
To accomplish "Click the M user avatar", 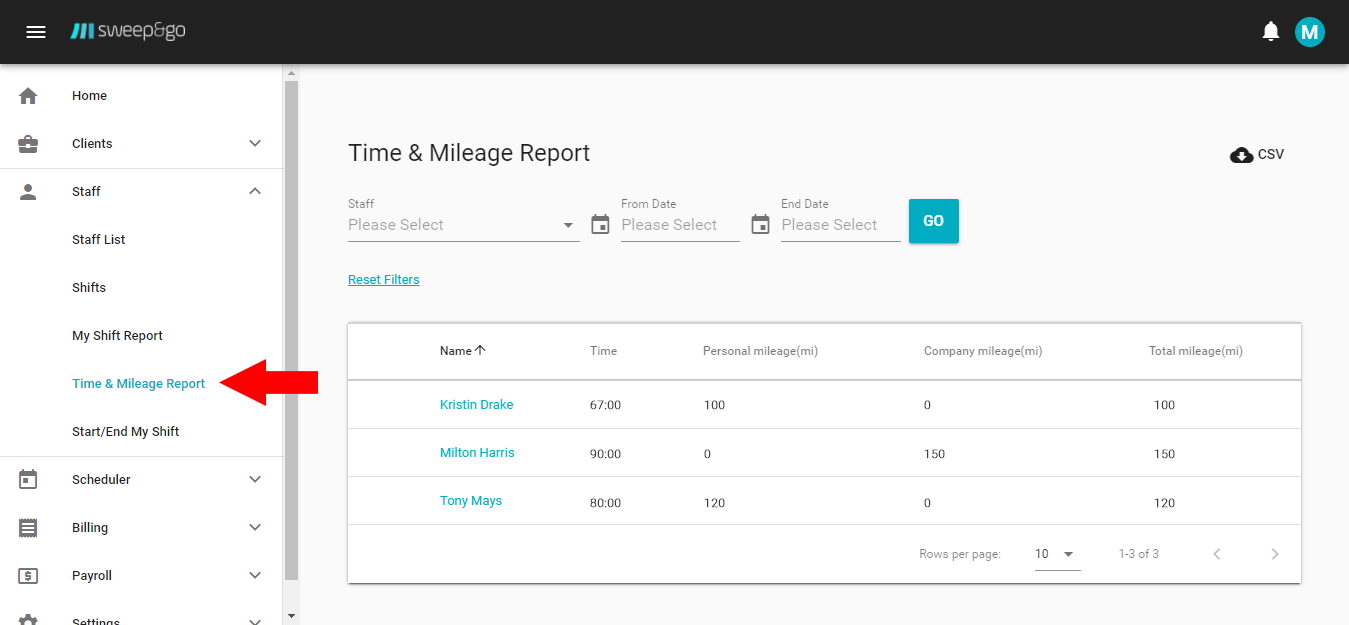I will pyautogui.click(x=1310, y=31).
